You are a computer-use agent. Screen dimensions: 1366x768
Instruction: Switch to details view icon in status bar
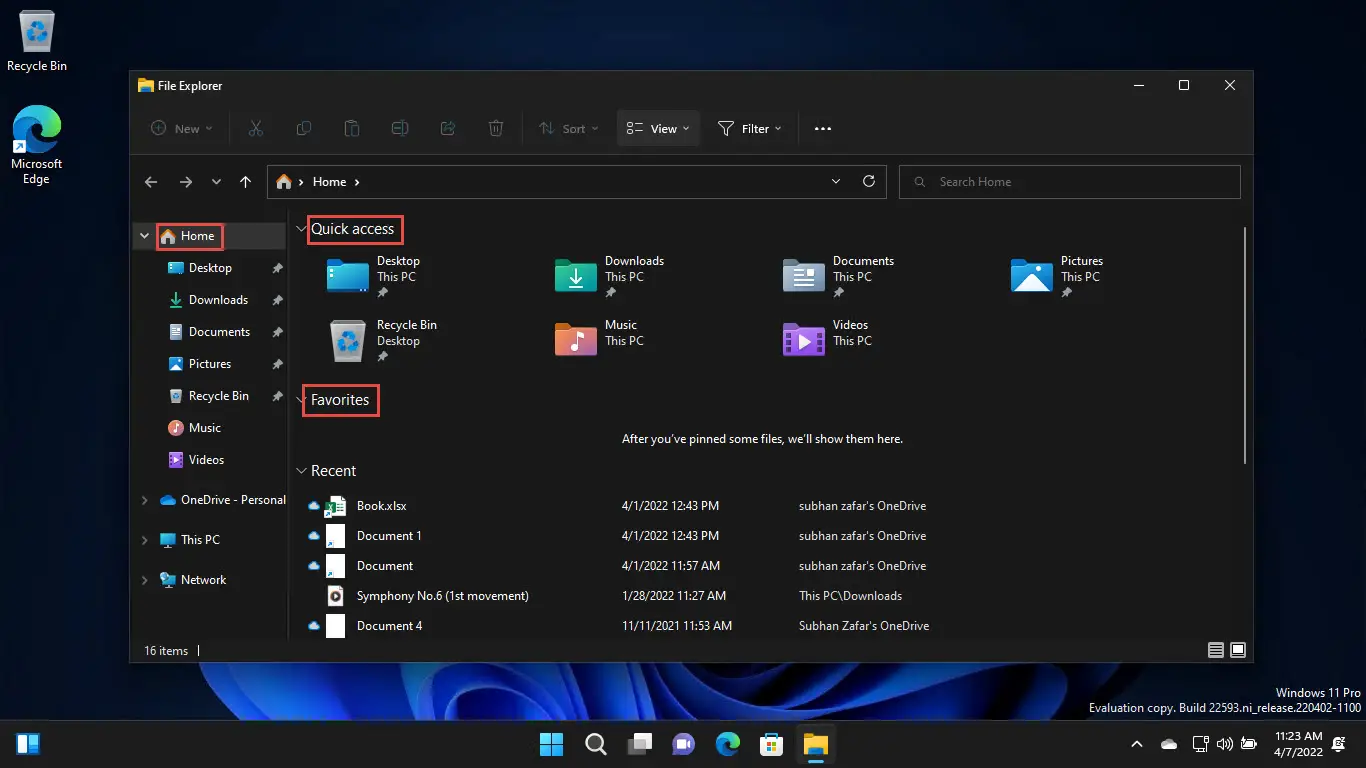pos(1216,650)
